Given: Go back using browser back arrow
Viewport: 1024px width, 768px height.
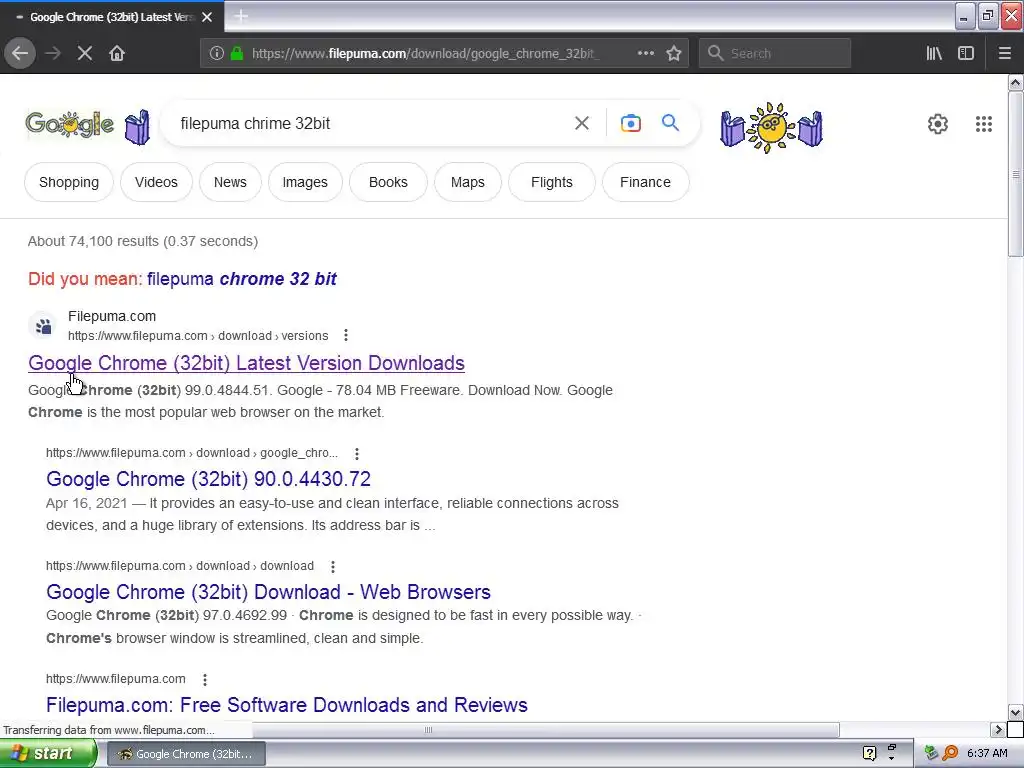Looking at the screenshot, I should pos(20,53).
